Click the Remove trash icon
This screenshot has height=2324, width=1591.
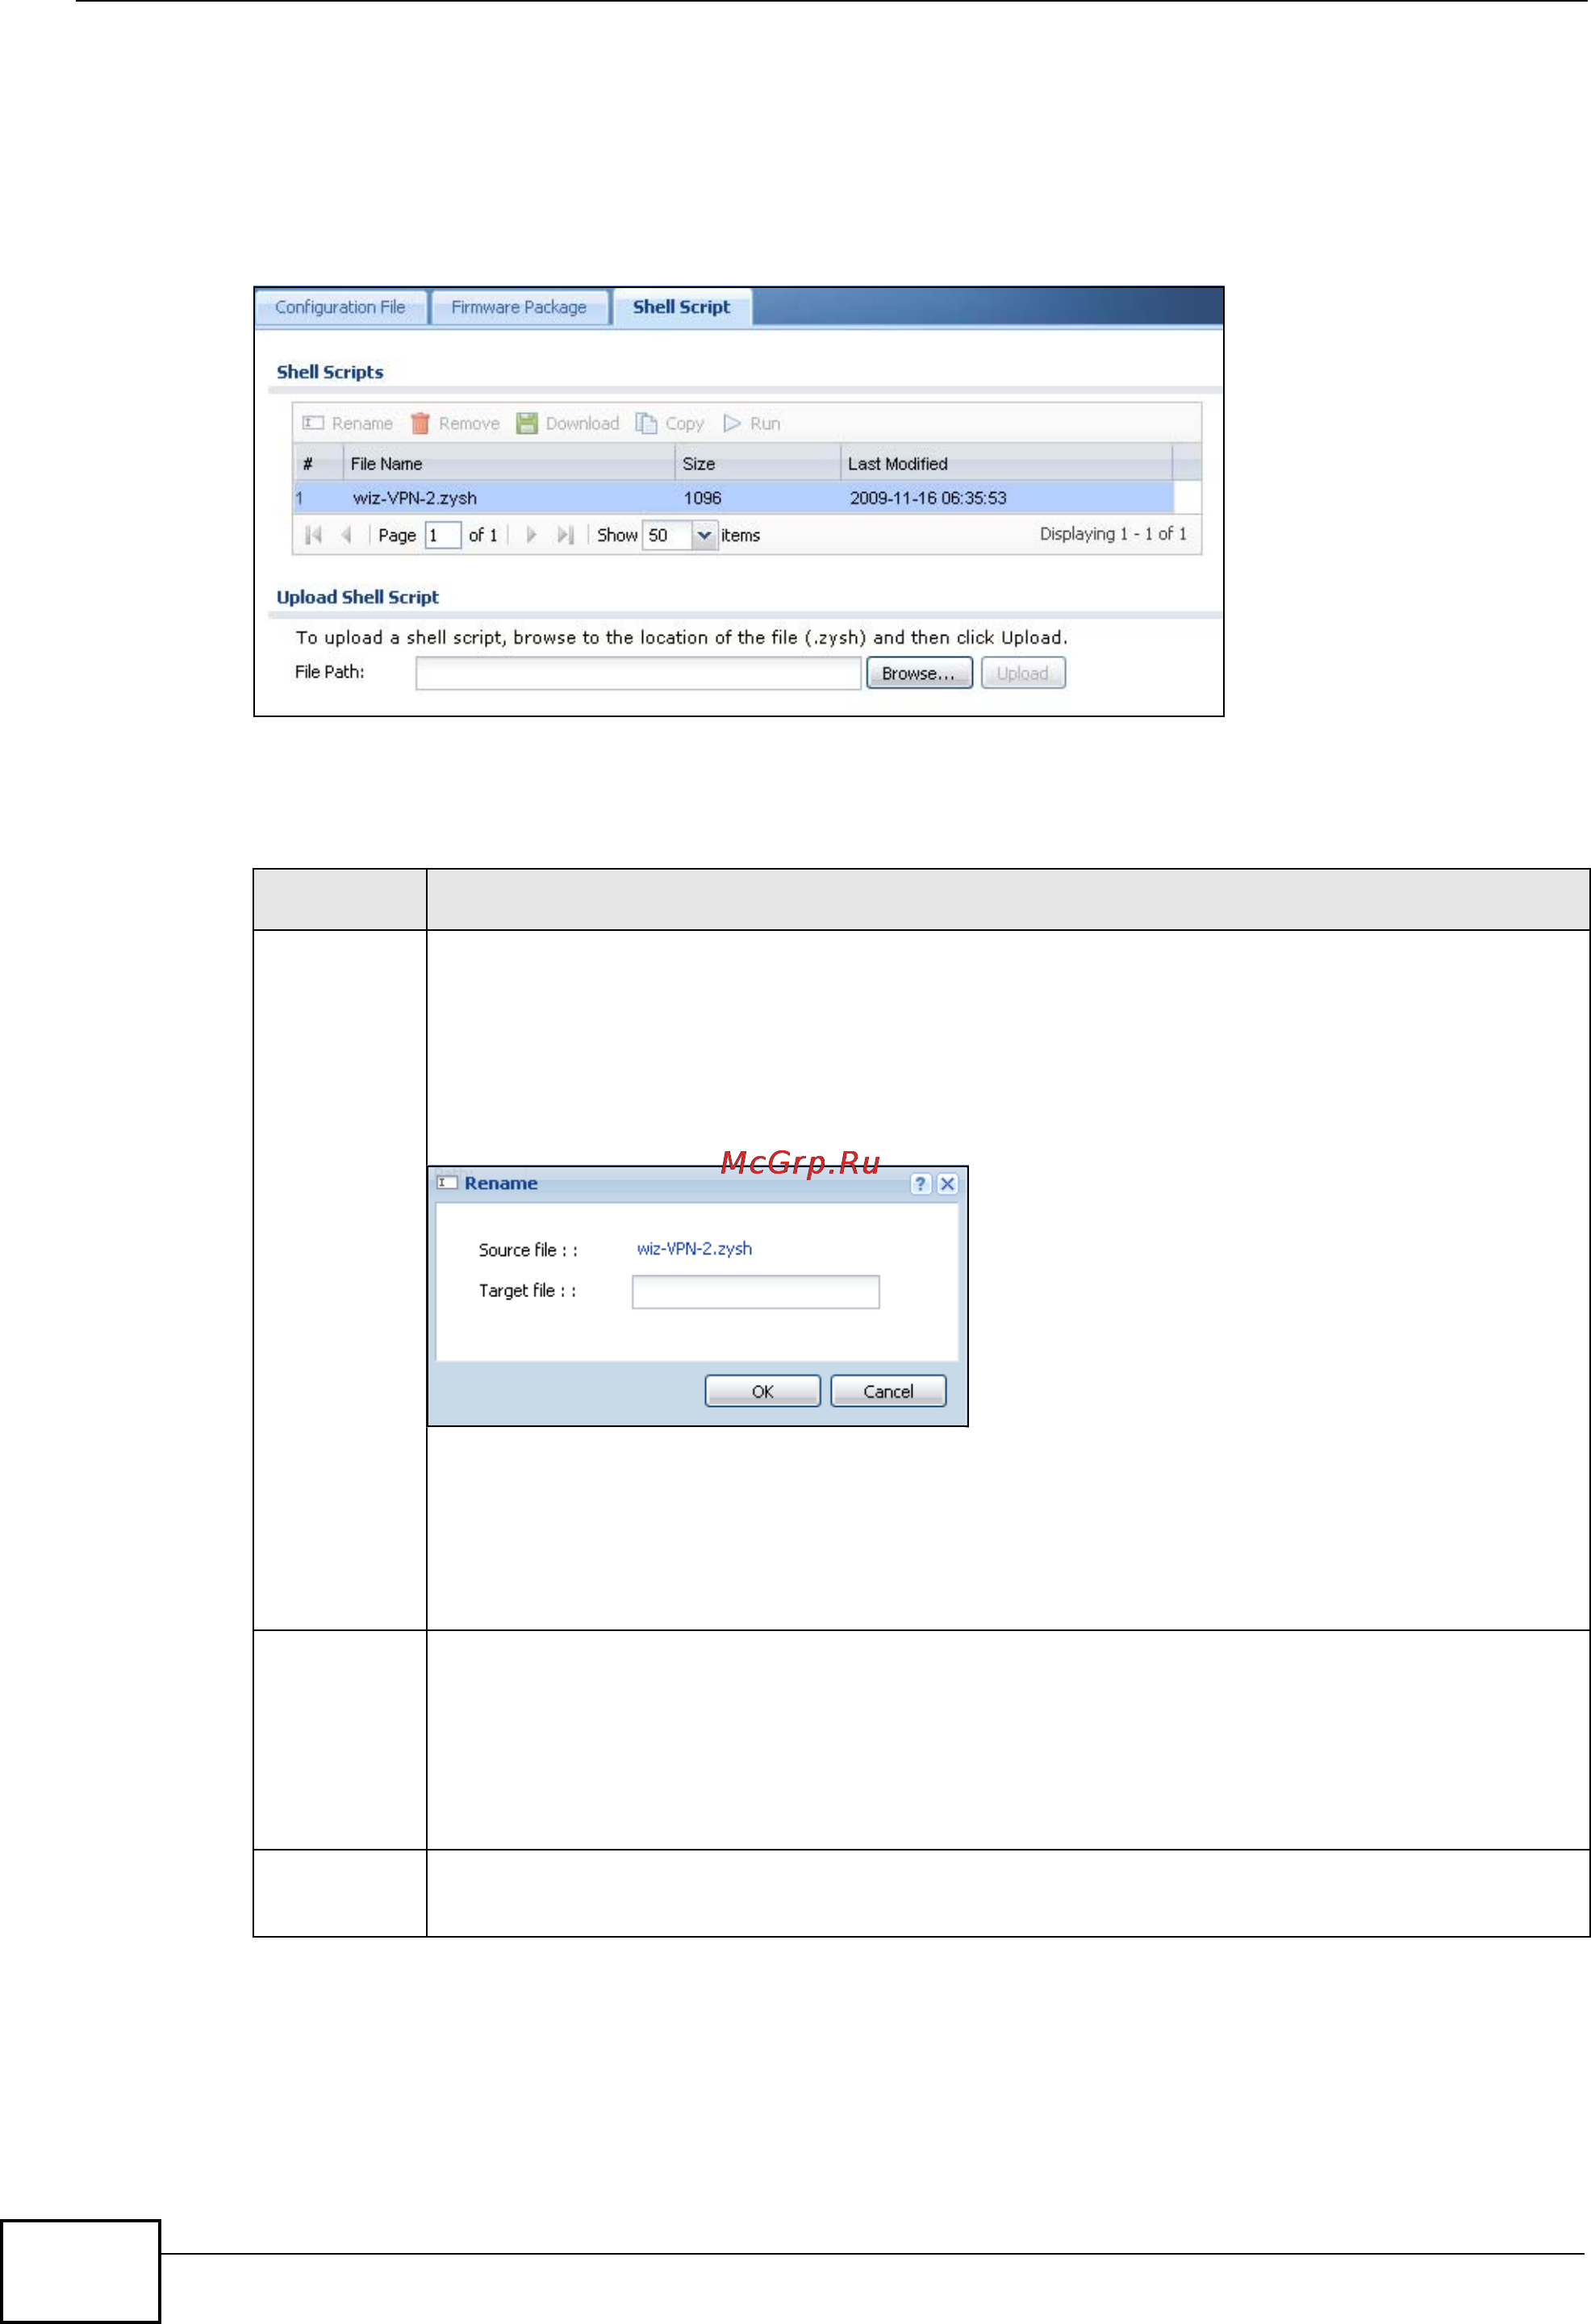[x=420, y=423]
